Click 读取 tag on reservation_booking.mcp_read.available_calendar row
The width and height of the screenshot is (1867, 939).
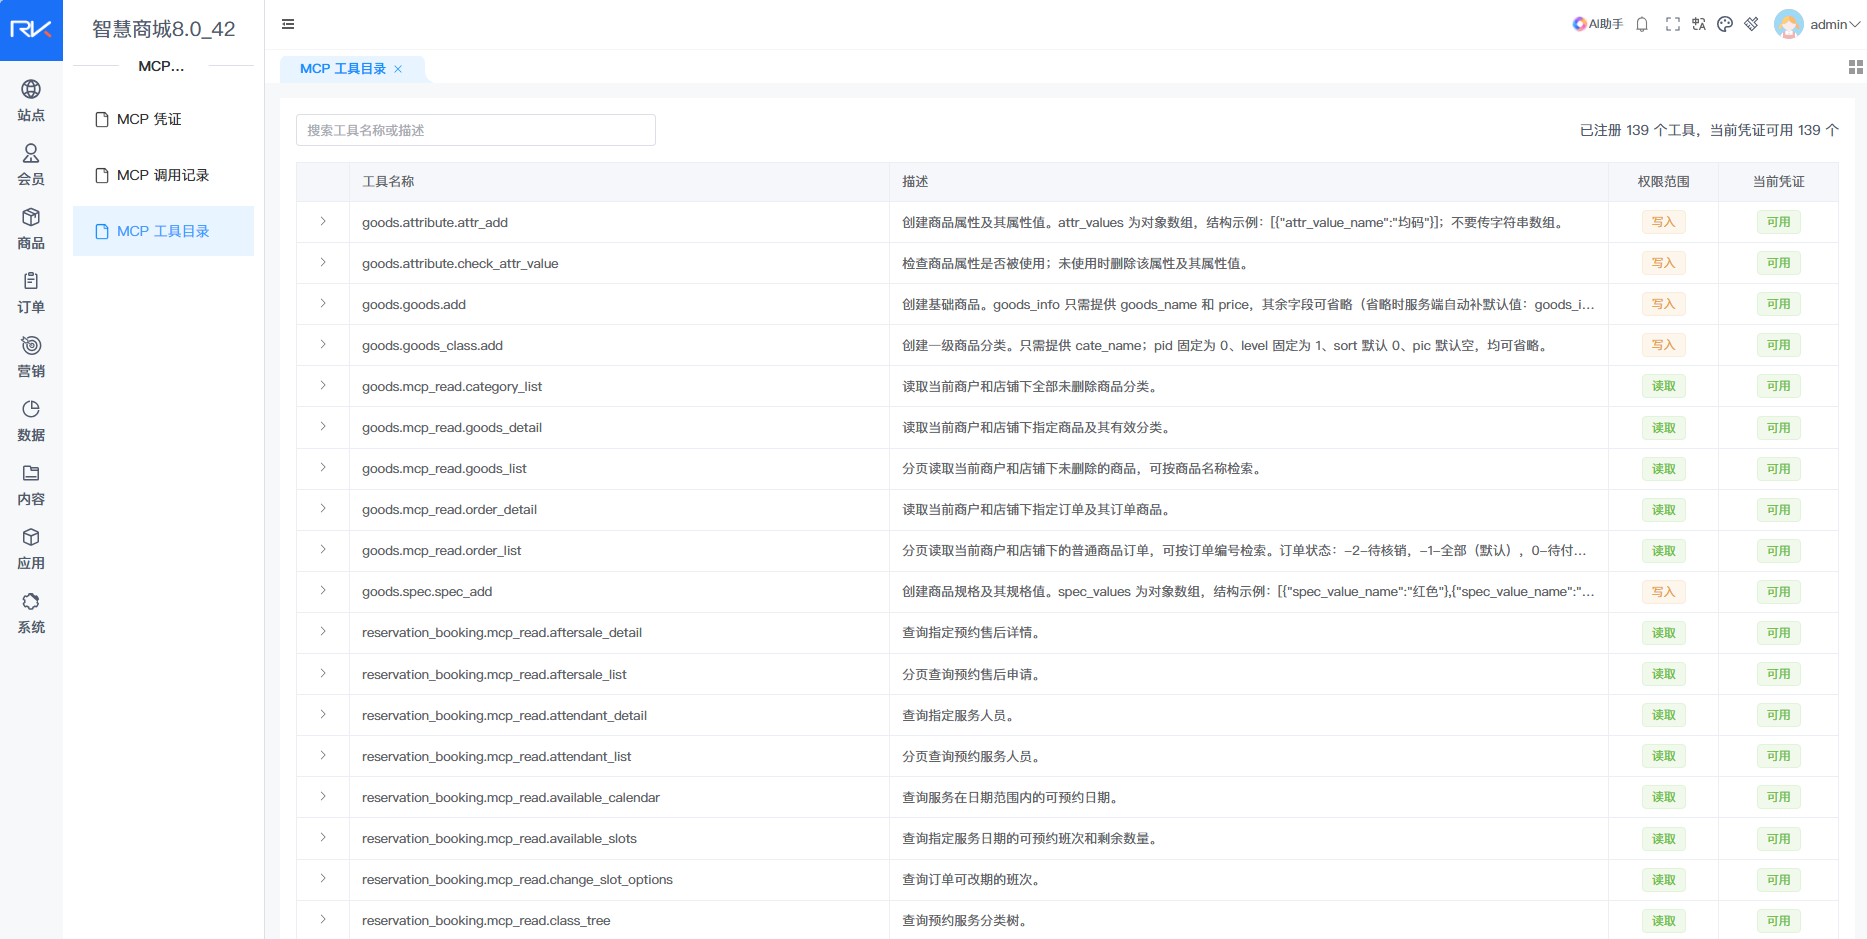point(1663,797)
